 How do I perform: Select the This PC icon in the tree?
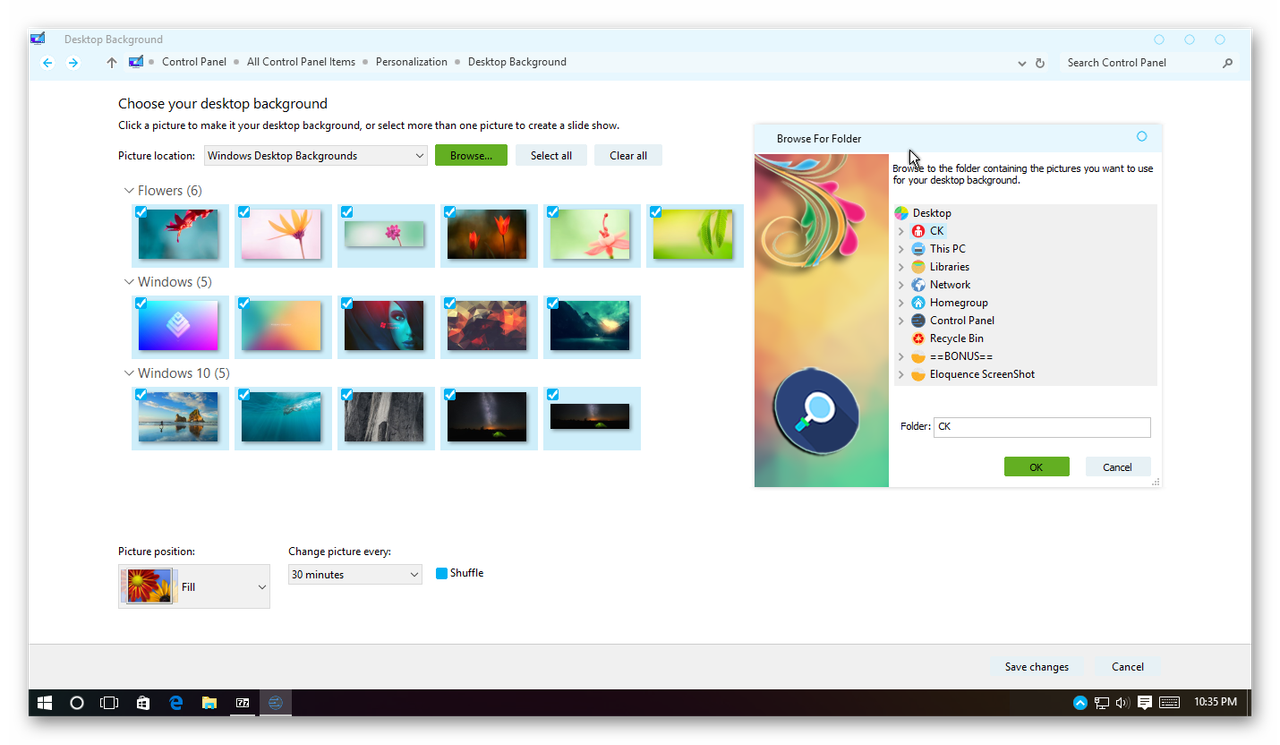click(918, 249)
